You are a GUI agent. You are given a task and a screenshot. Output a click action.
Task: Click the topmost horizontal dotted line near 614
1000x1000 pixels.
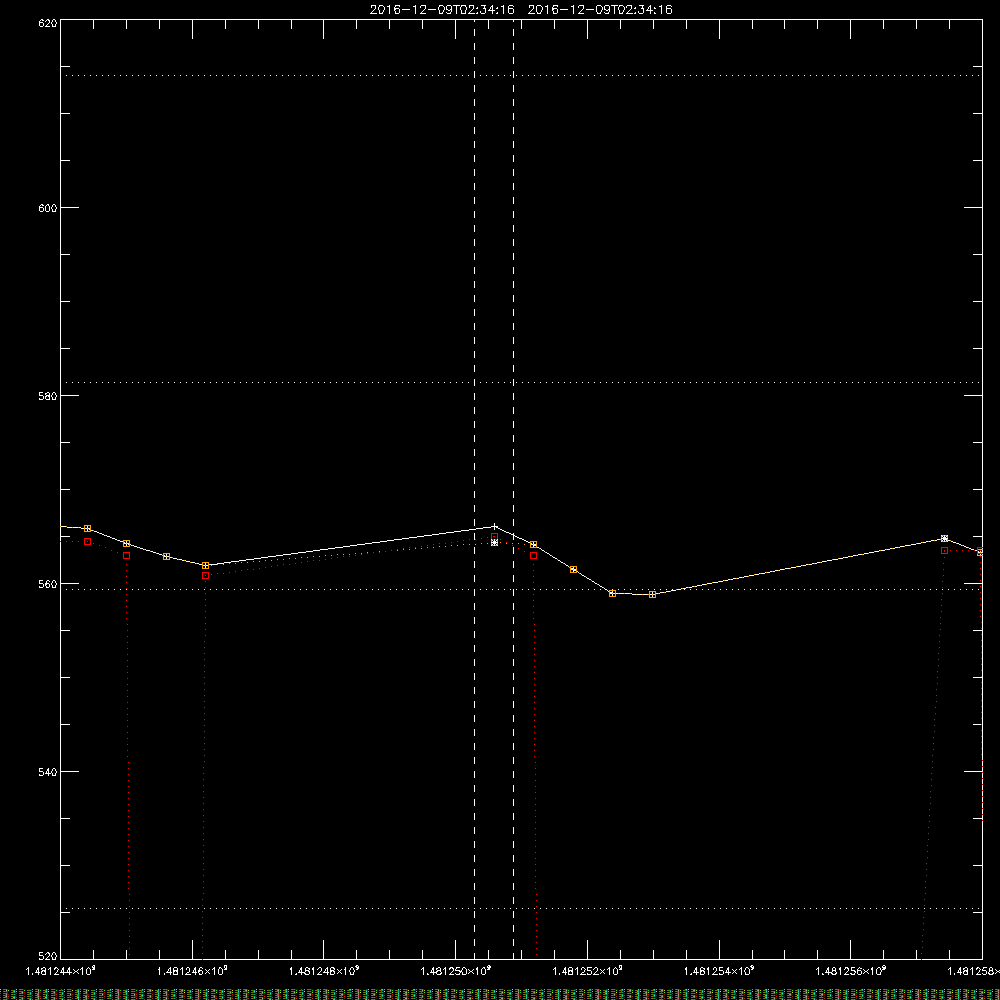coord(521,75)
